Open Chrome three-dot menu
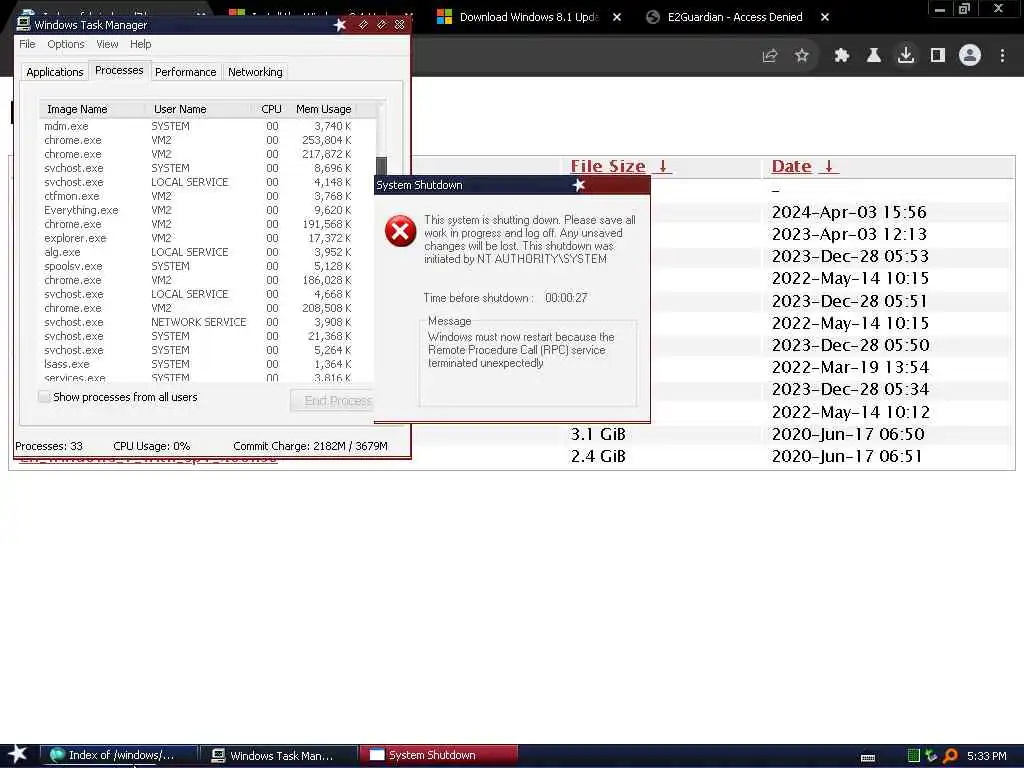The height and width of the screenshot is (768, 1024). click(x=1002, y=56)
